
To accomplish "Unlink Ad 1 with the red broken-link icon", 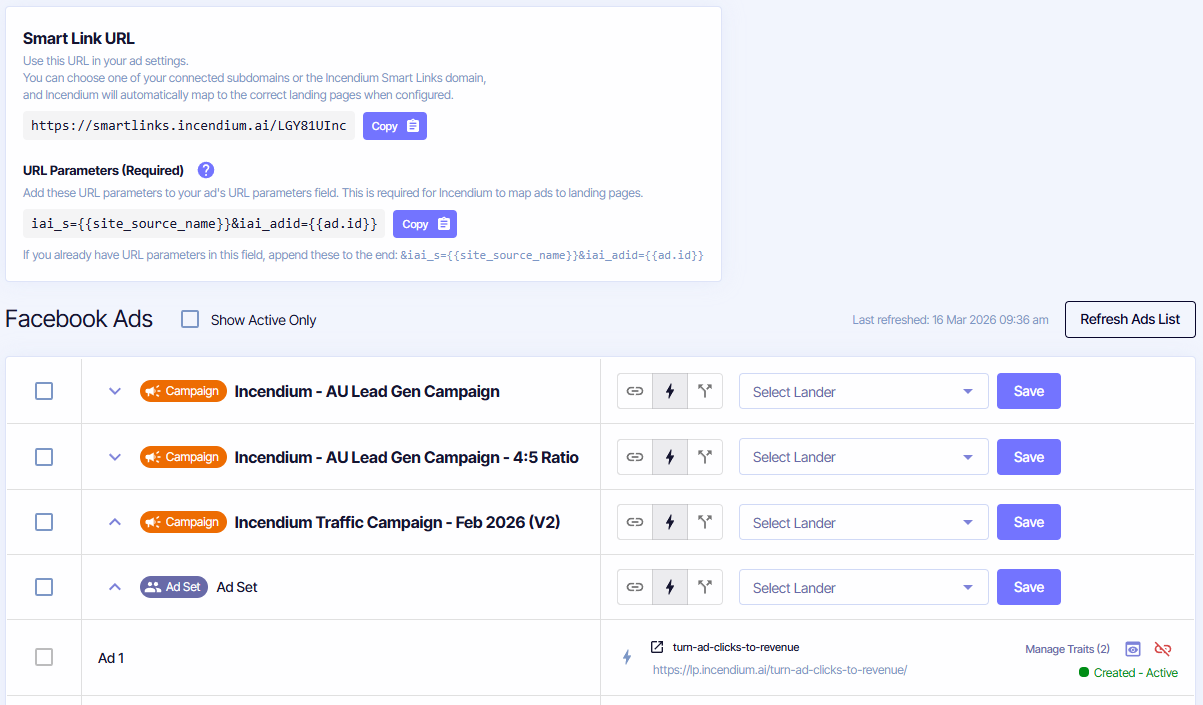I will tap(1163, 649).
